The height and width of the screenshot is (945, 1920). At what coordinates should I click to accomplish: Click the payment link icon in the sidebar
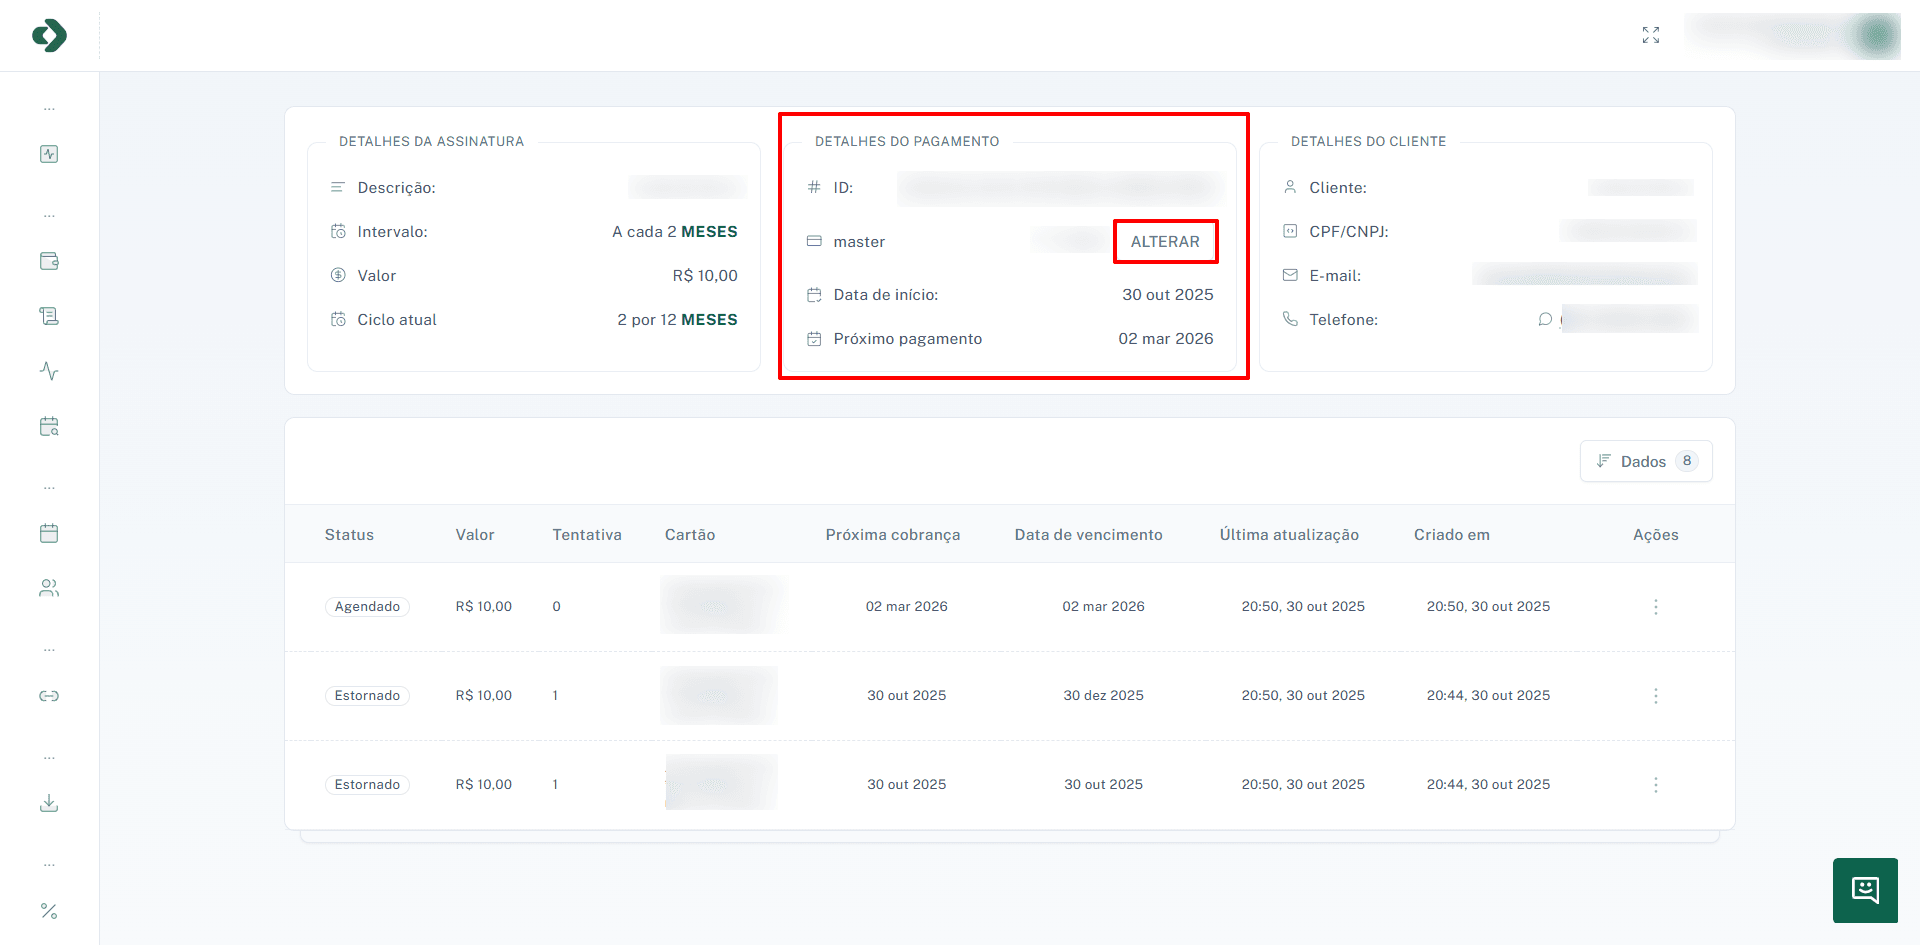48,695
